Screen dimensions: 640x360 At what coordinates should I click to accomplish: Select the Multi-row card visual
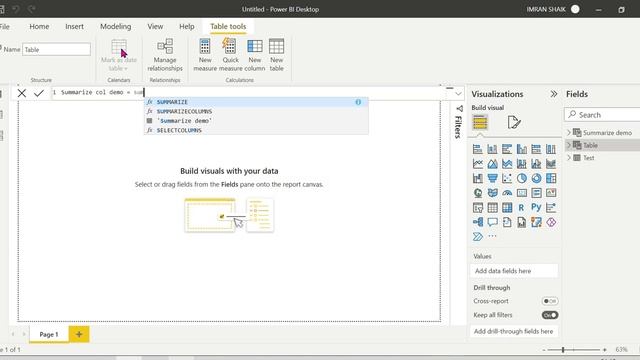click(x=536, y=193)
